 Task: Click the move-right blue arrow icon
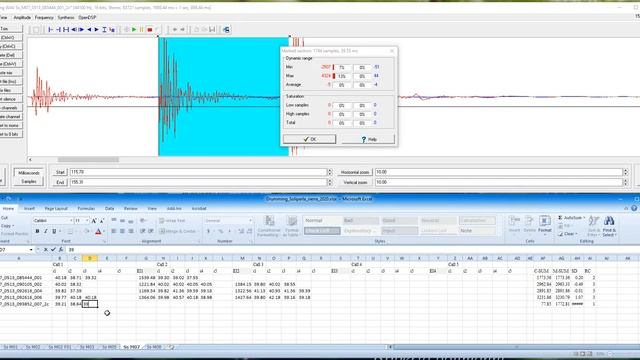click(96, 29)
